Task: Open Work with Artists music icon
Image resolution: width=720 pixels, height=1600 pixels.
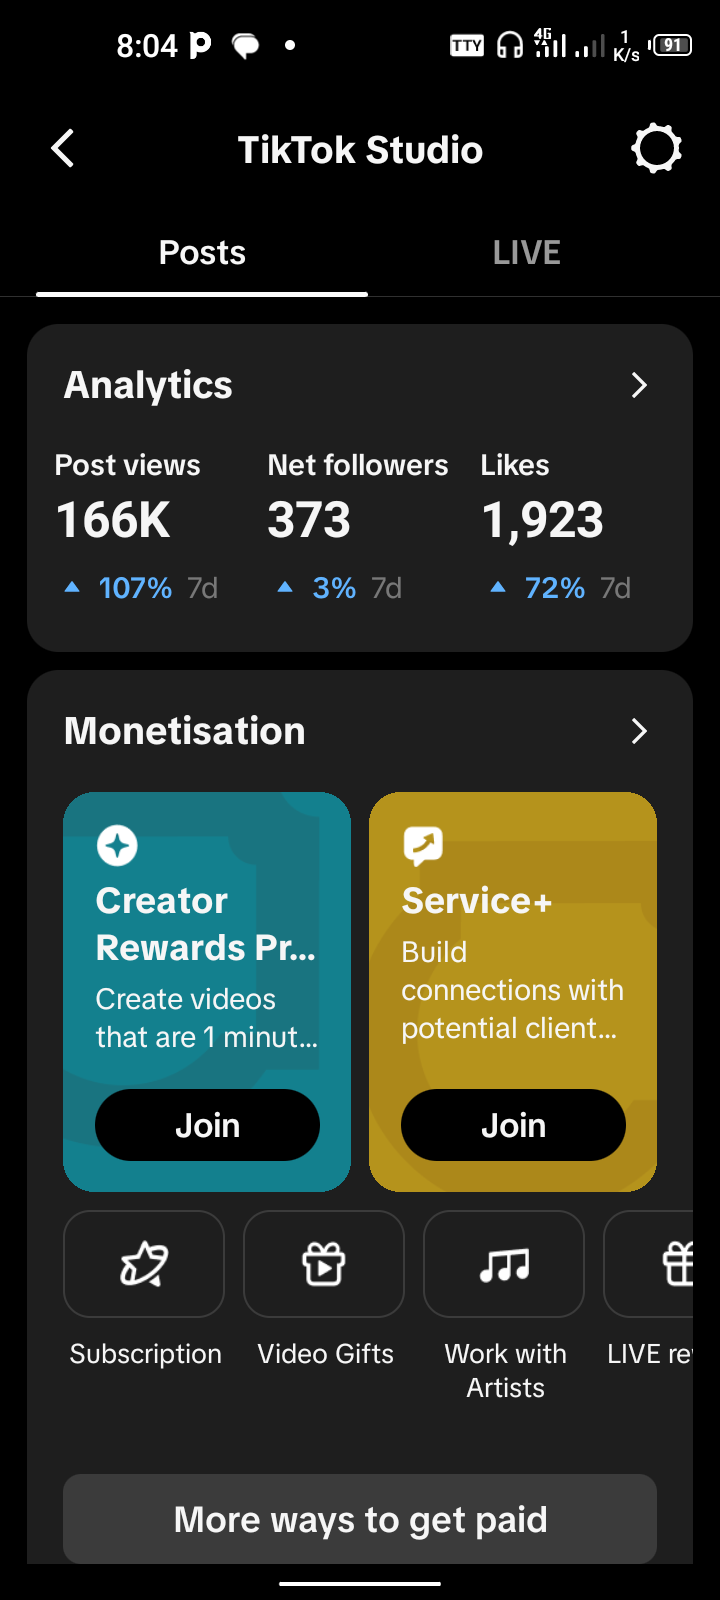Action: tap(504, 1264)
